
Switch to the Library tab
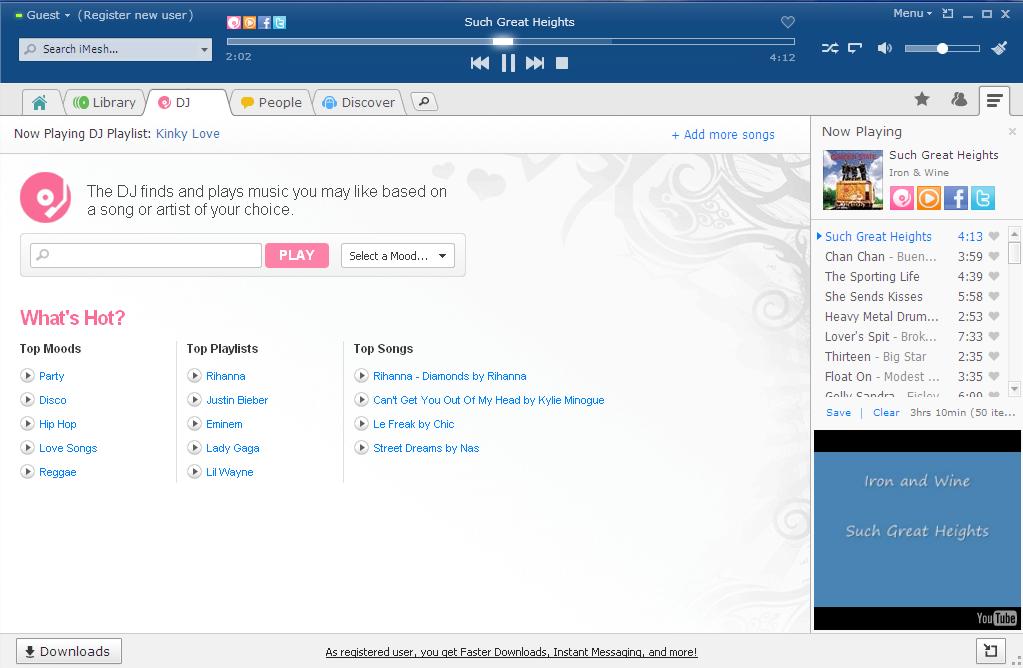click(105, 102)
